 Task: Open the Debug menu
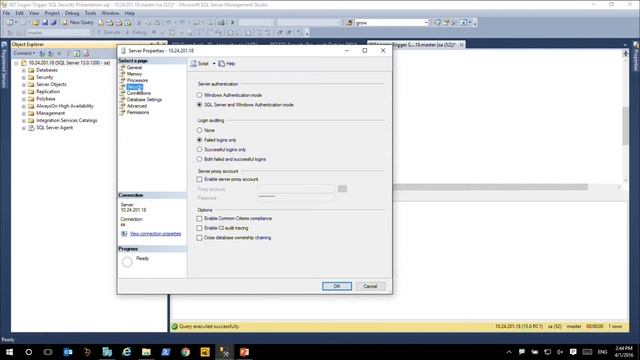[x=72, y=13]
